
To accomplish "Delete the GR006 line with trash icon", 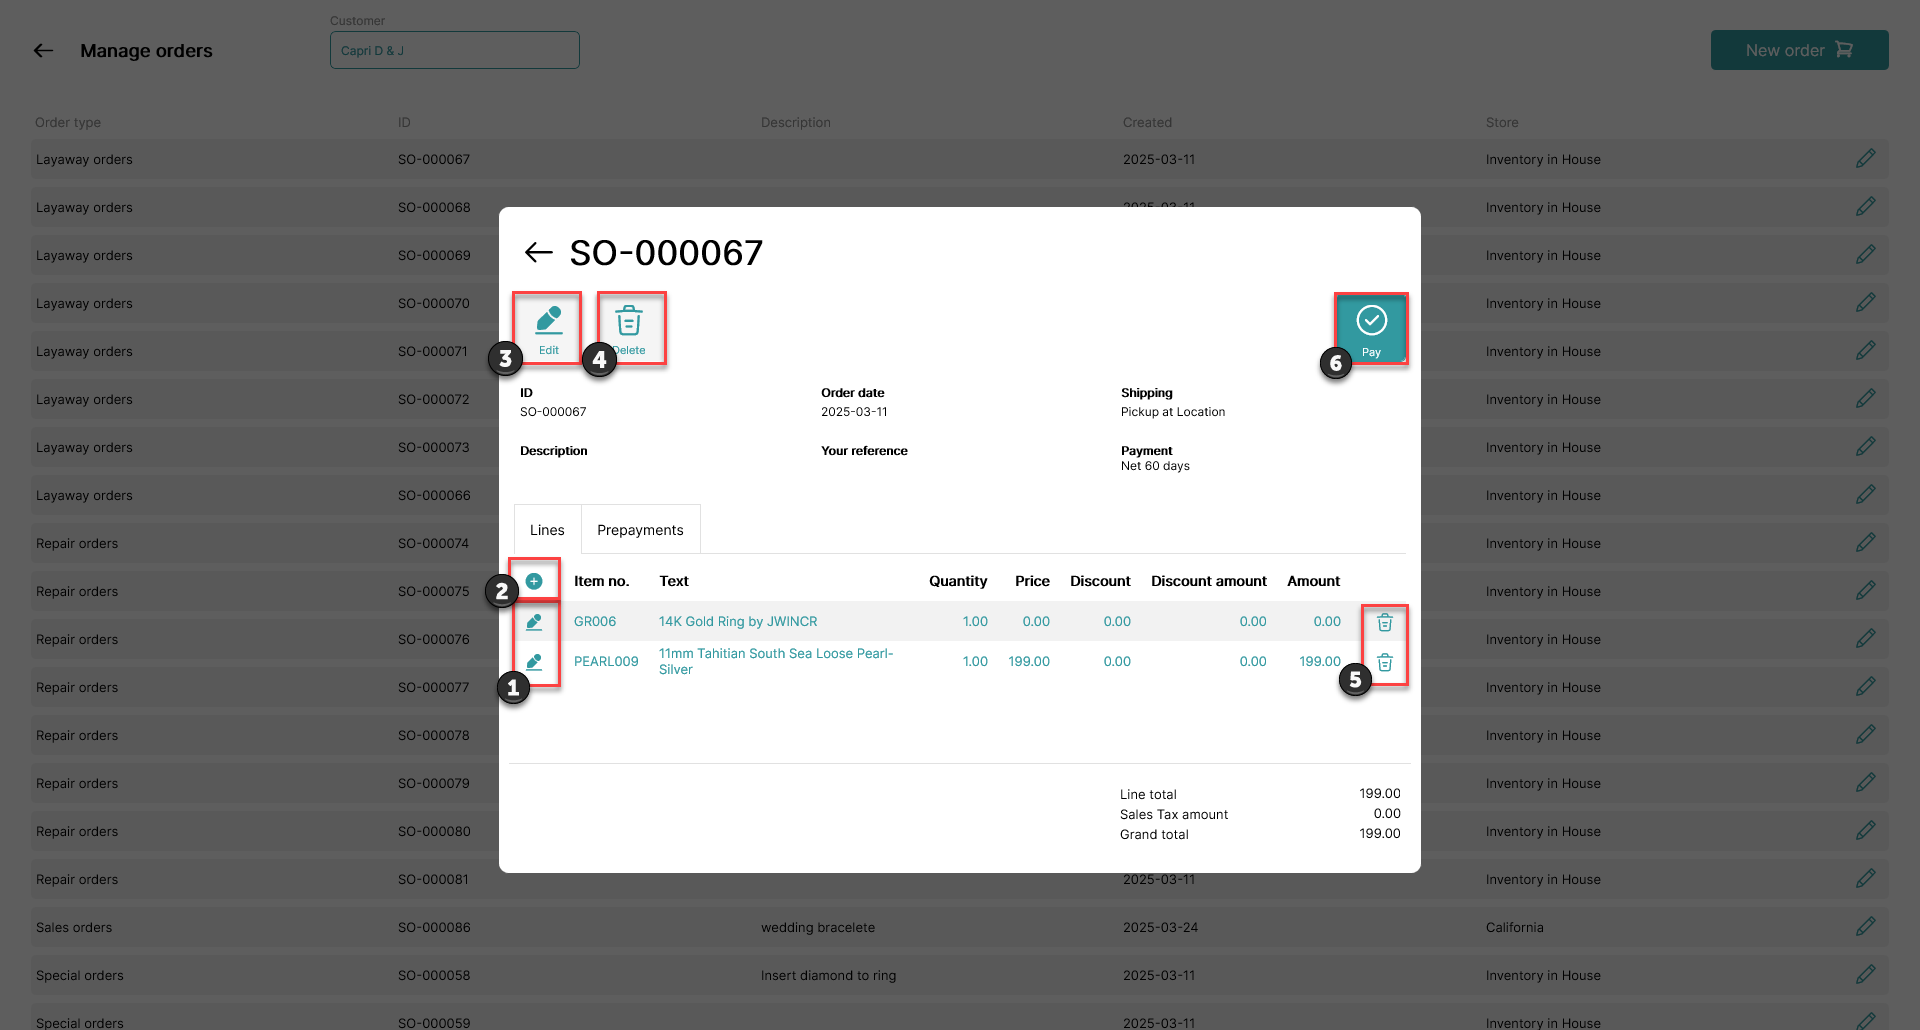I will pyautogui.click(x=1385, y=622).
